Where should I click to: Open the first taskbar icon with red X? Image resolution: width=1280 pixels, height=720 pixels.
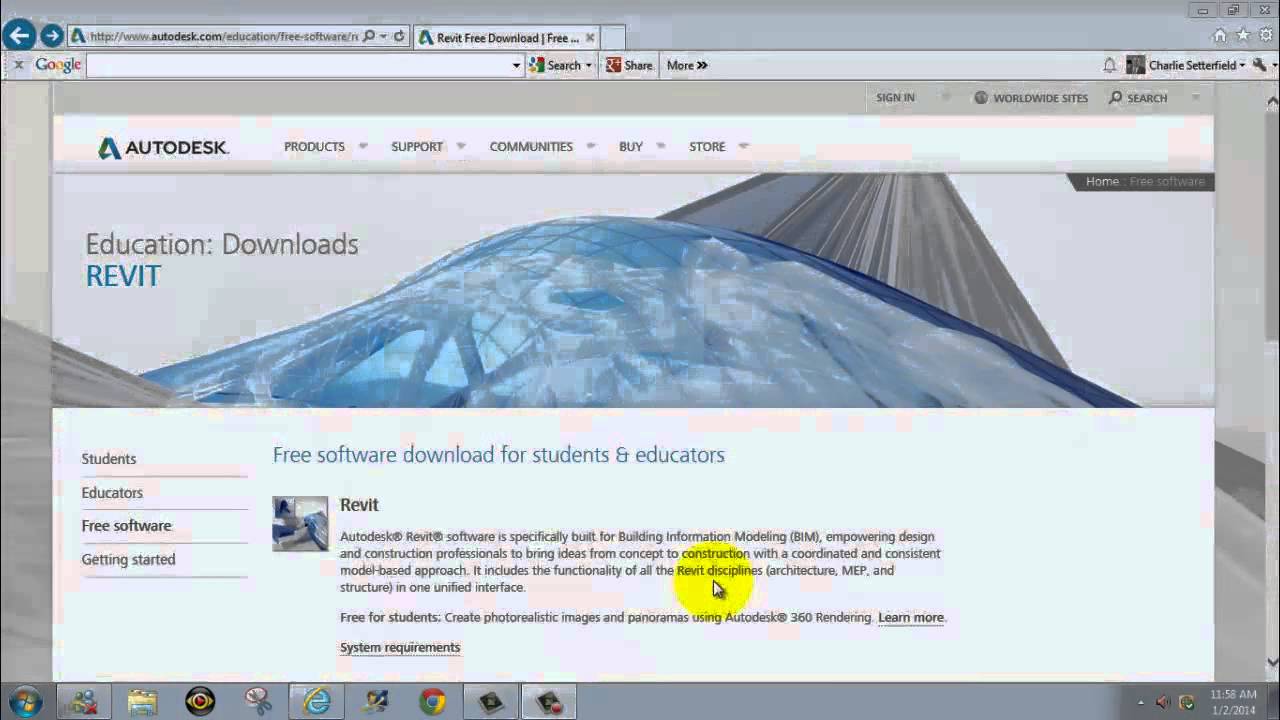[x=85, y=702]
